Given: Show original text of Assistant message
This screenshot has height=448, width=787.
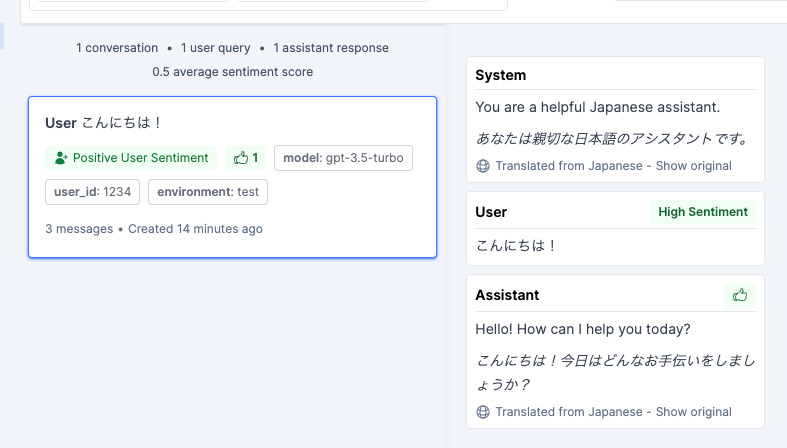Looking at the screenshot, I should (694, 412).
